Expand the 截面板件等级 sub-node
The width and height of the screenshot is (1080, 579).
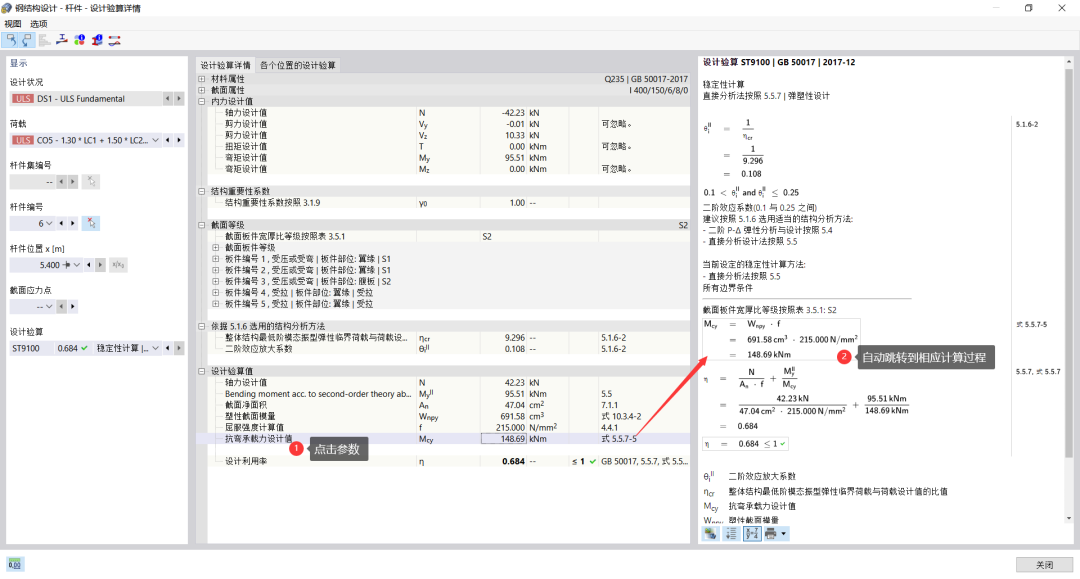(x=216, y=247)
